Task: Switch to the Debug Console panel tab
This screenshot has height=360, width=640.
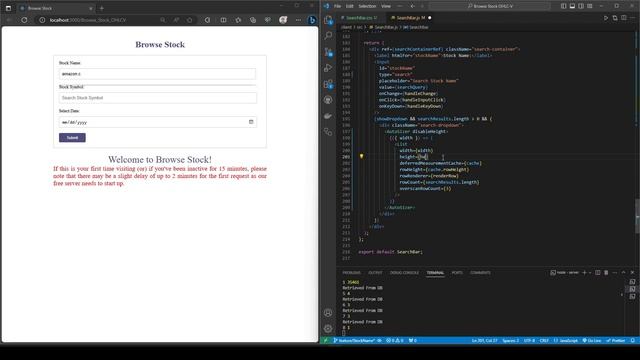Action: pos(404,273)
